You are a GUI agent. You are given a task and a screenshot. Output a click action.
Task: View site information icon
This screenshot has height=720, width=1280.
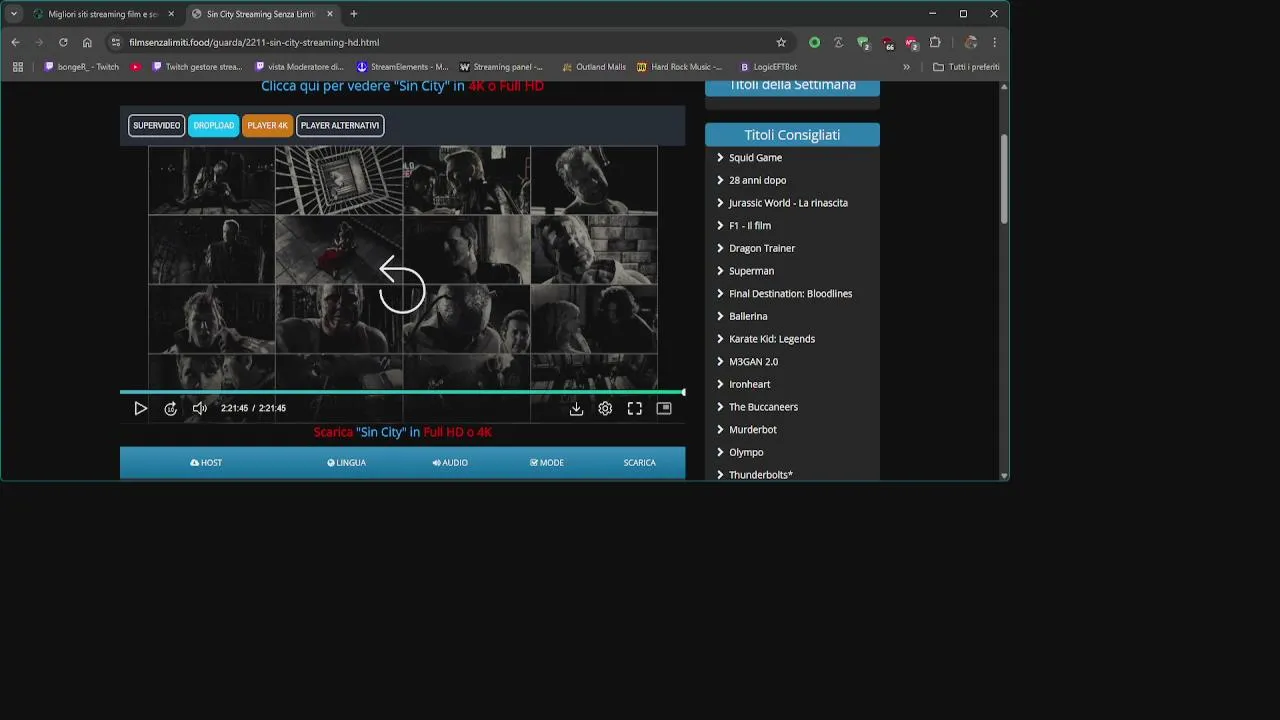pos(116,42)
